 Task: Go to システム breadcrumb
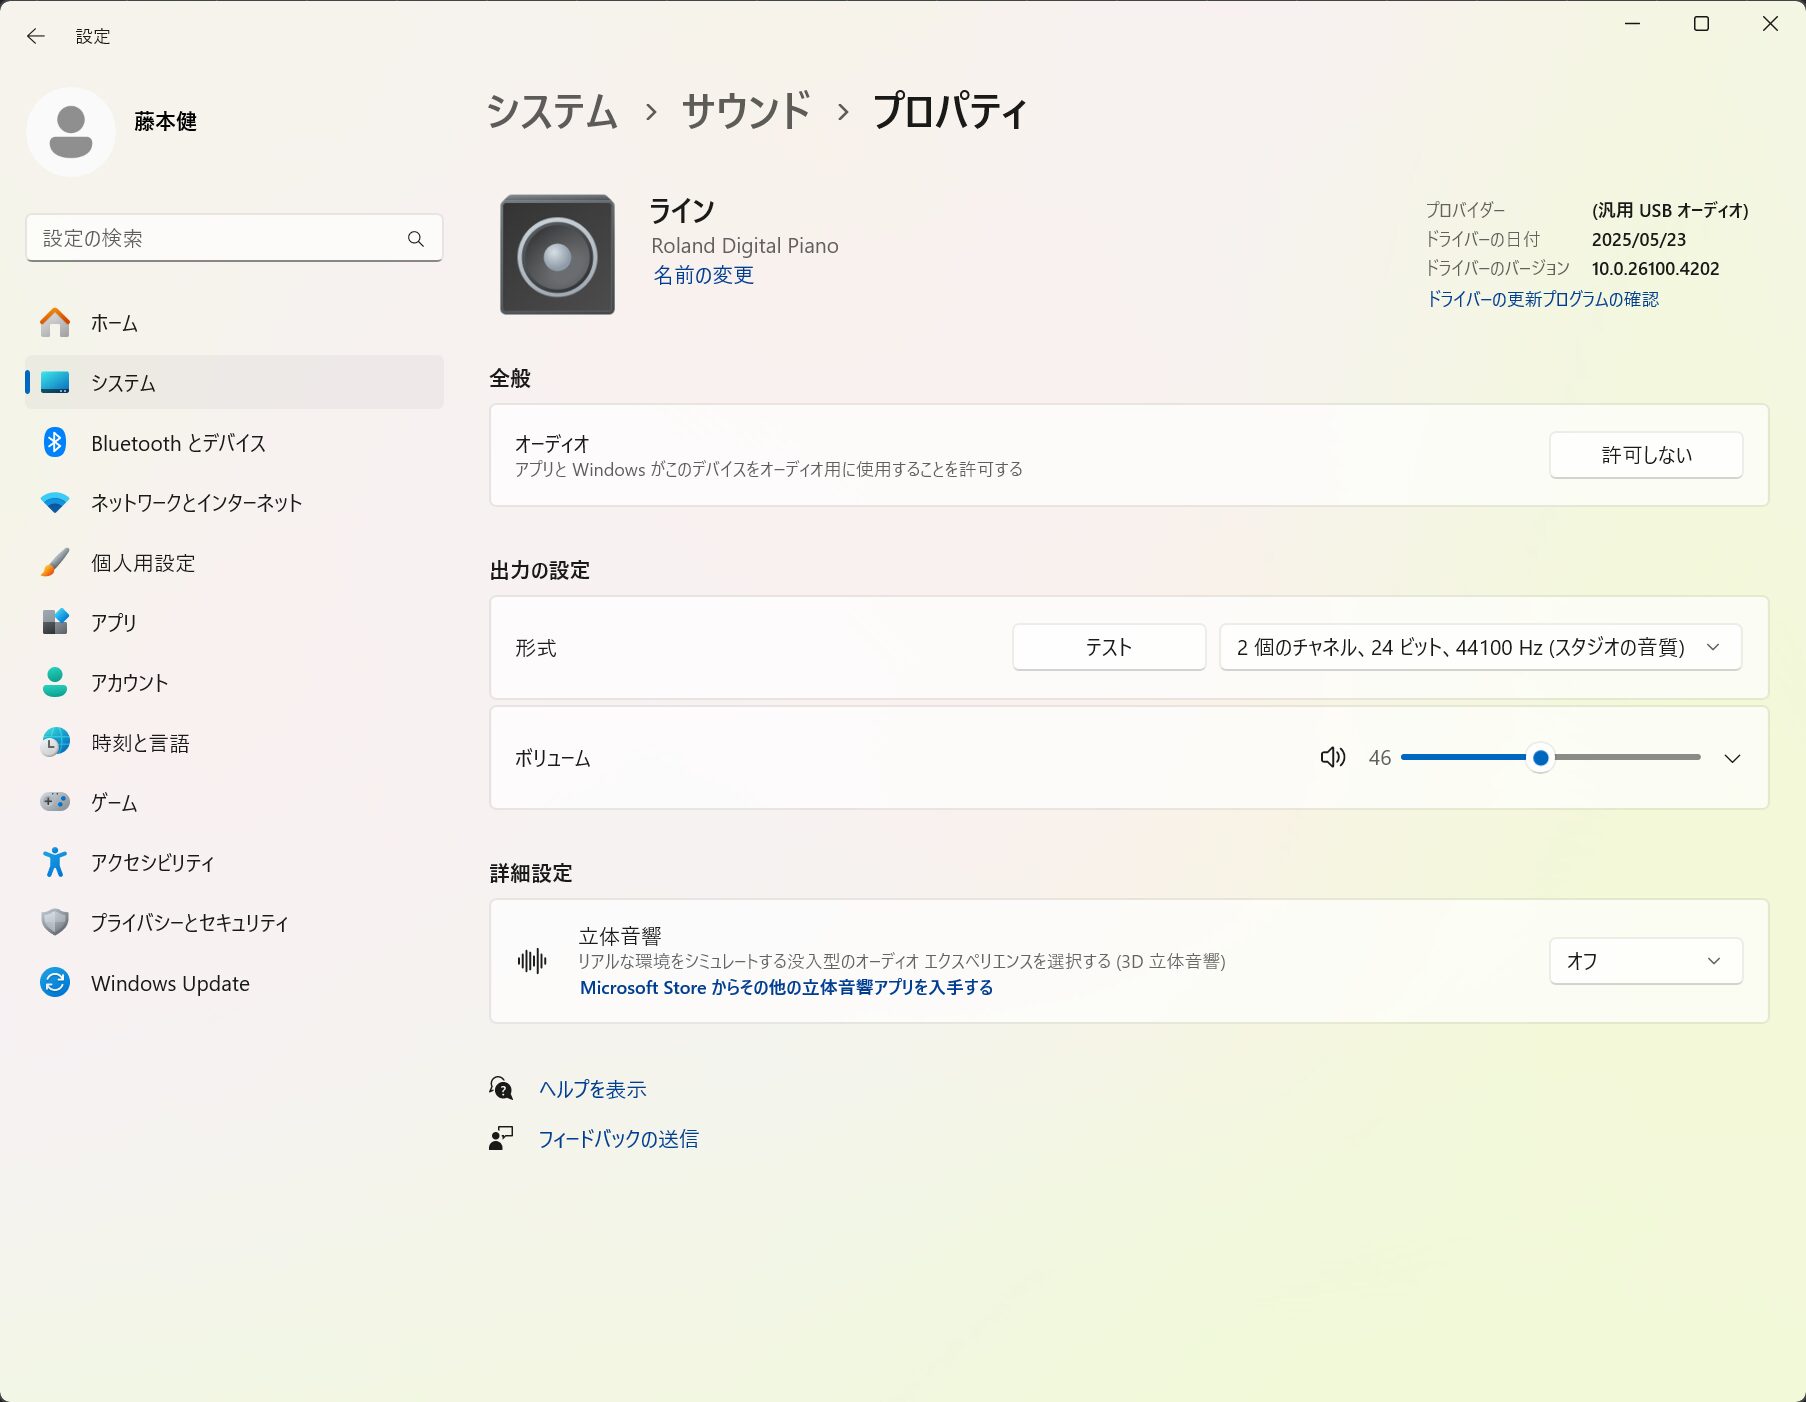tap(552, 111)
